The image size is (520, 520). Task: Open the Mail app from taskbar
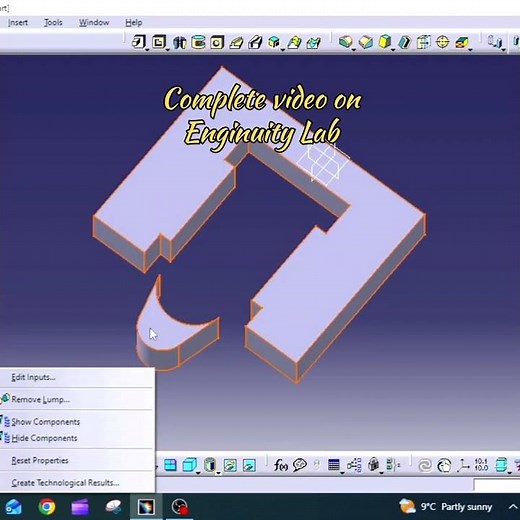pos(13,507)
